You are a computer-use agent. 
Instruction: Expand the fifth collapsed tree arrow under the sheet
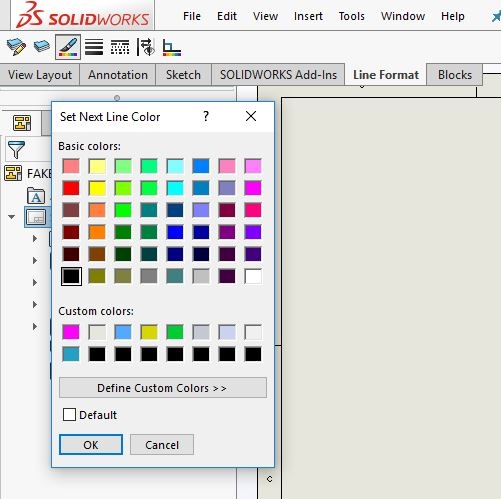click(35, 326)
